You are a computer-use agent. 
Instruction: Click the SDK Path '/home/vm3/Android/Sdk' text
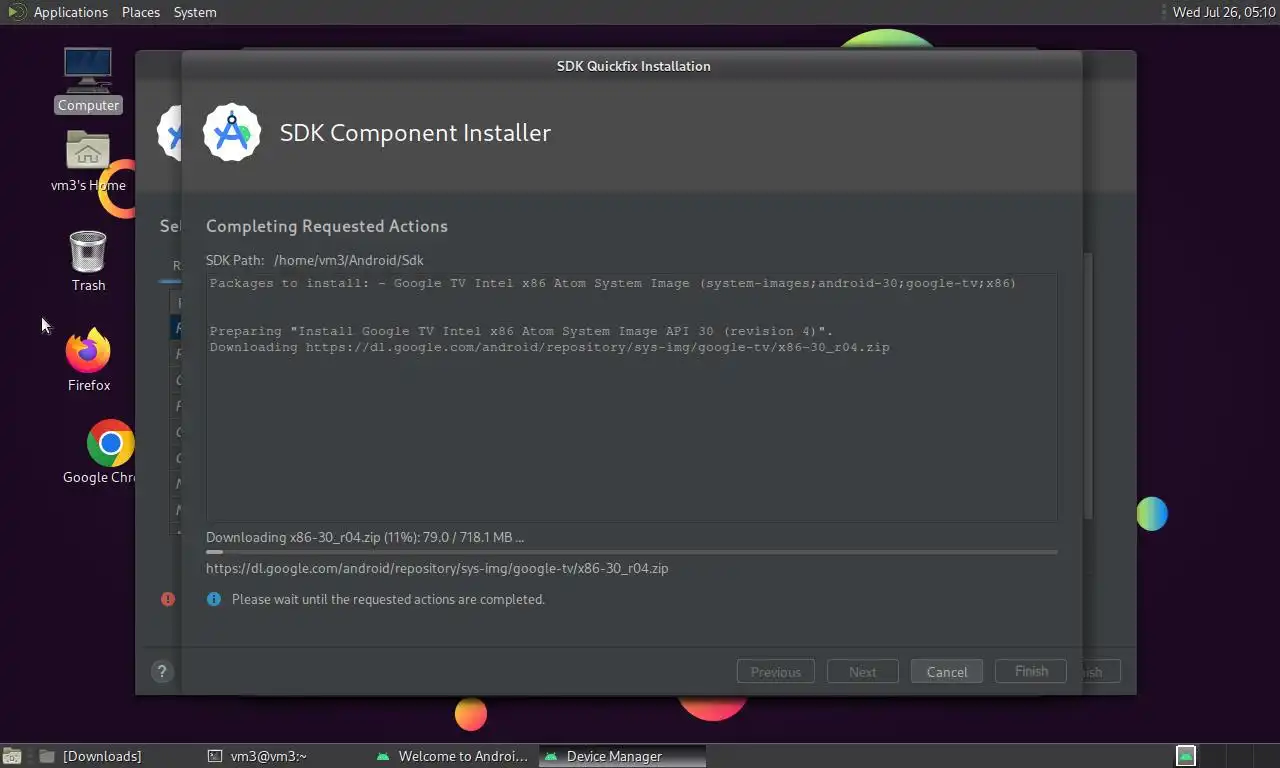click(349, 260)
